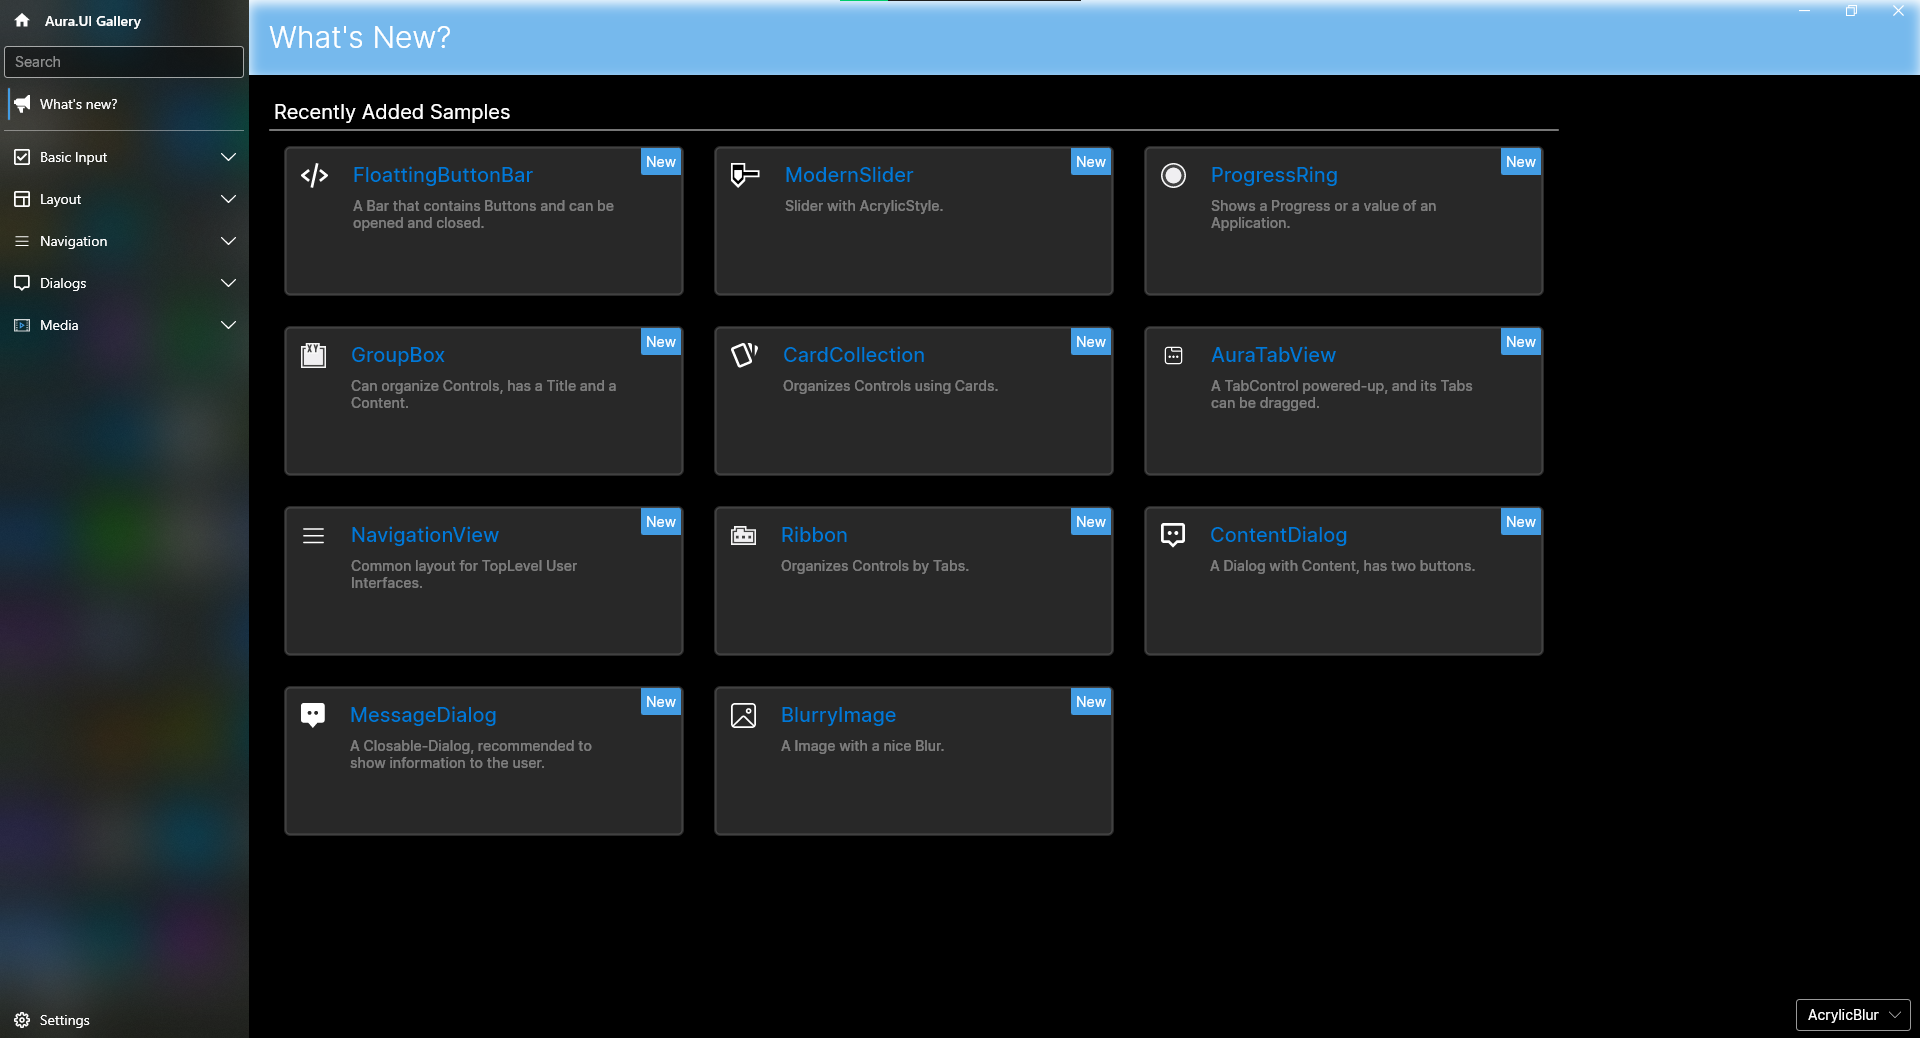Open the AcrylicBlur dropdown
The image size is (1920, 1038).
point(1853,1015)
